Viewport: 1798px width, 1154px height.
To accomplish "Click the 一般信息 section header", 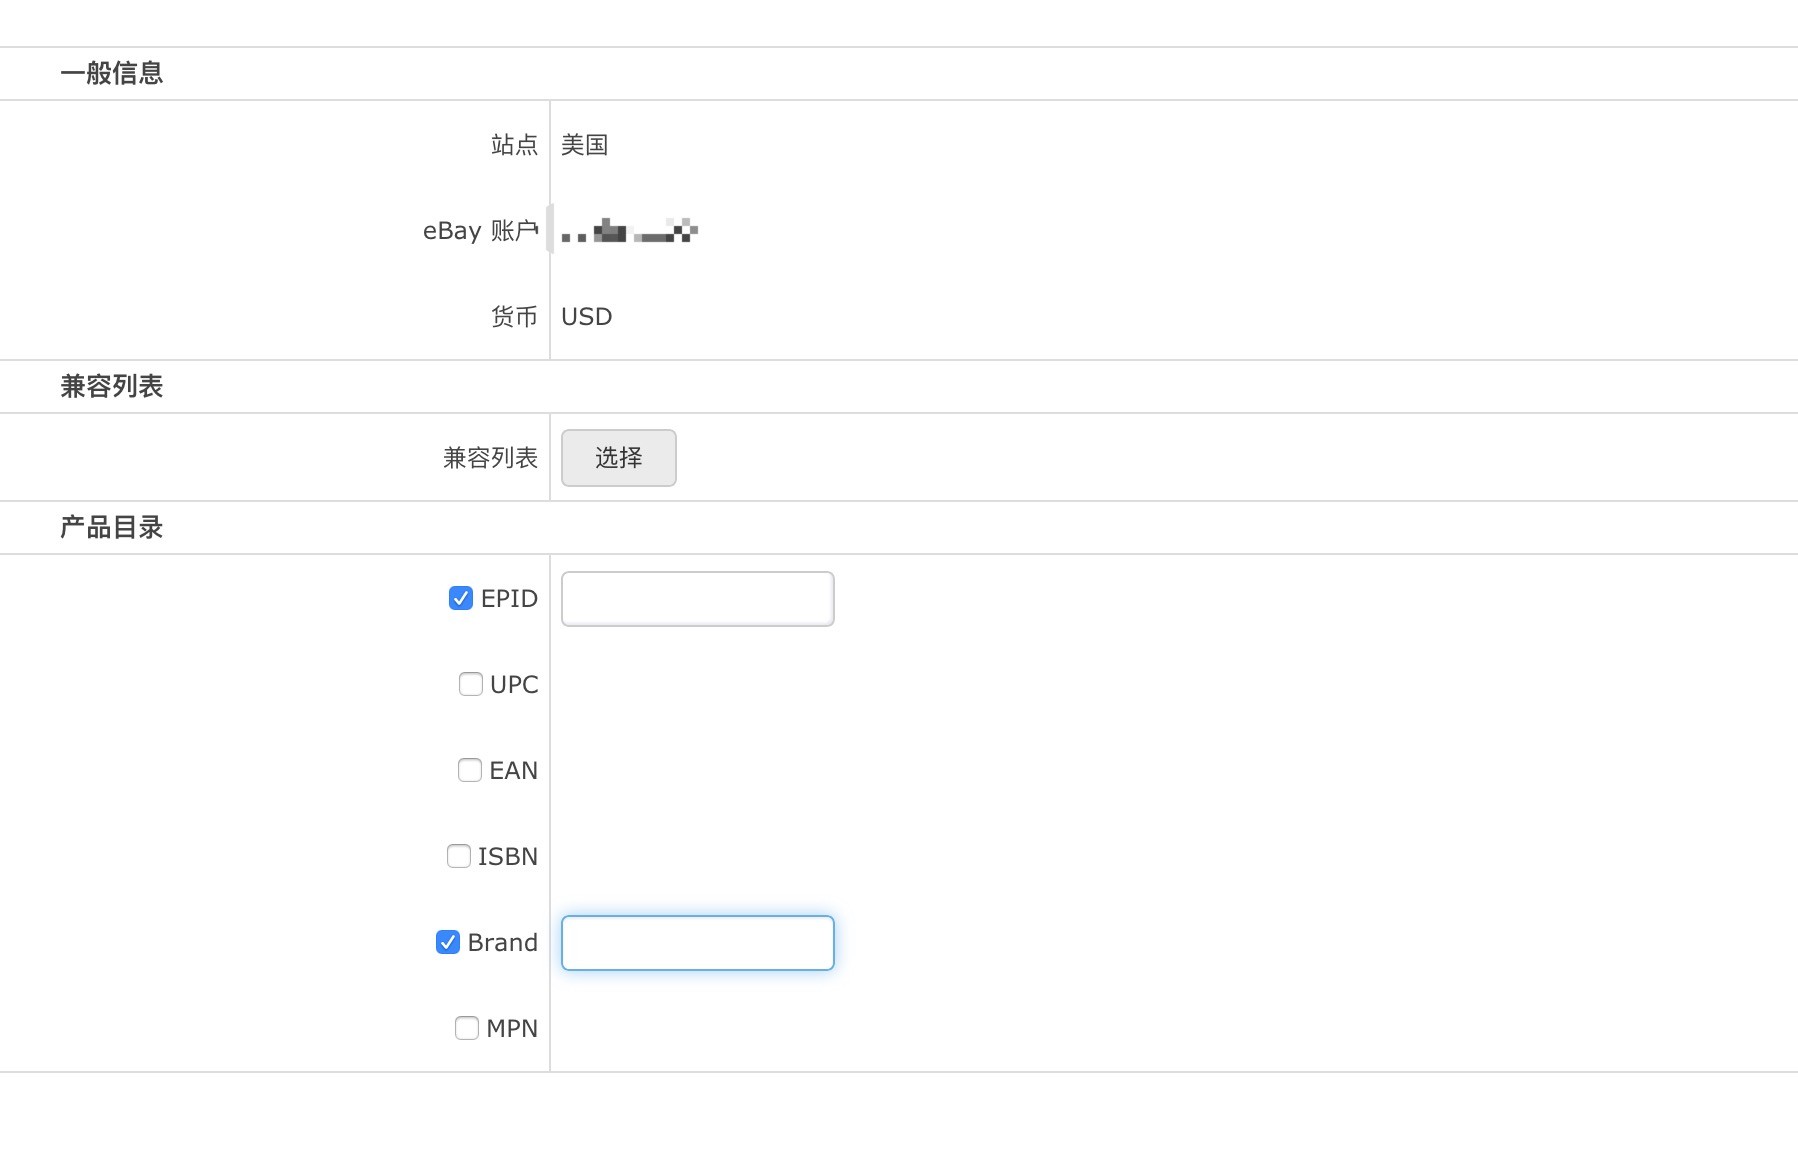I will (111, 73).
